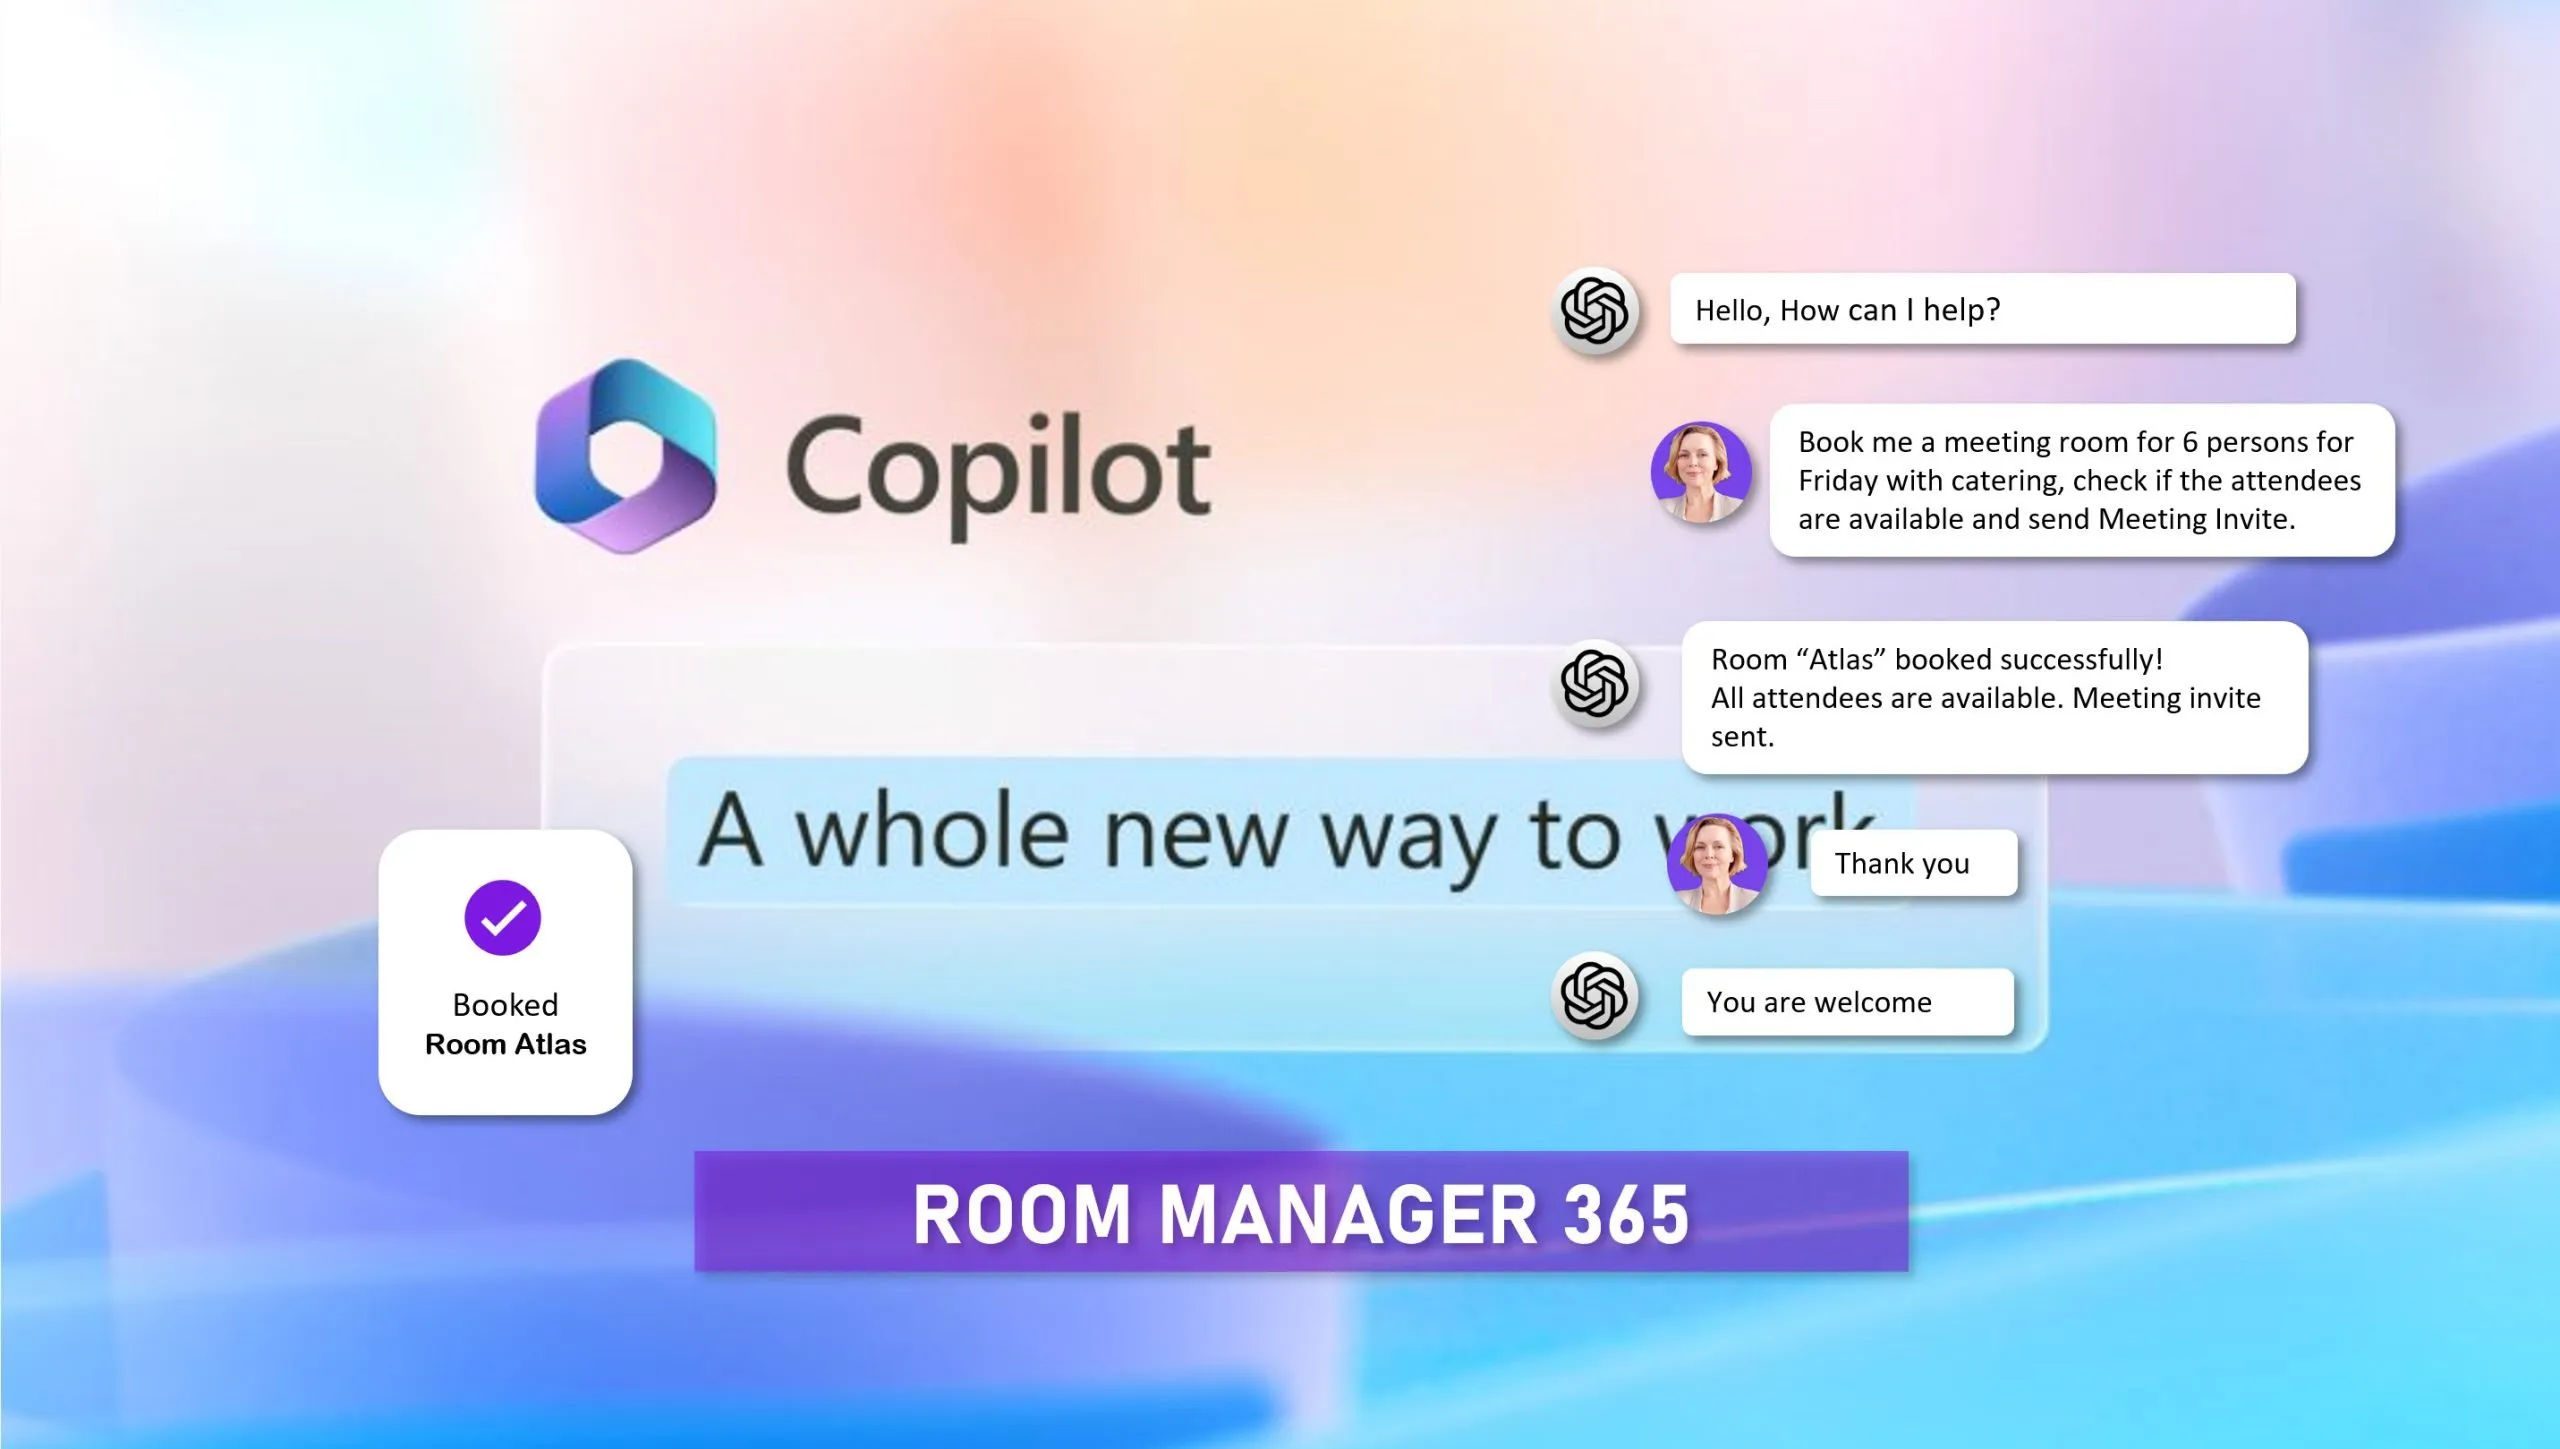Click the OpenAI icon next to greeting

click(1595, 311)
